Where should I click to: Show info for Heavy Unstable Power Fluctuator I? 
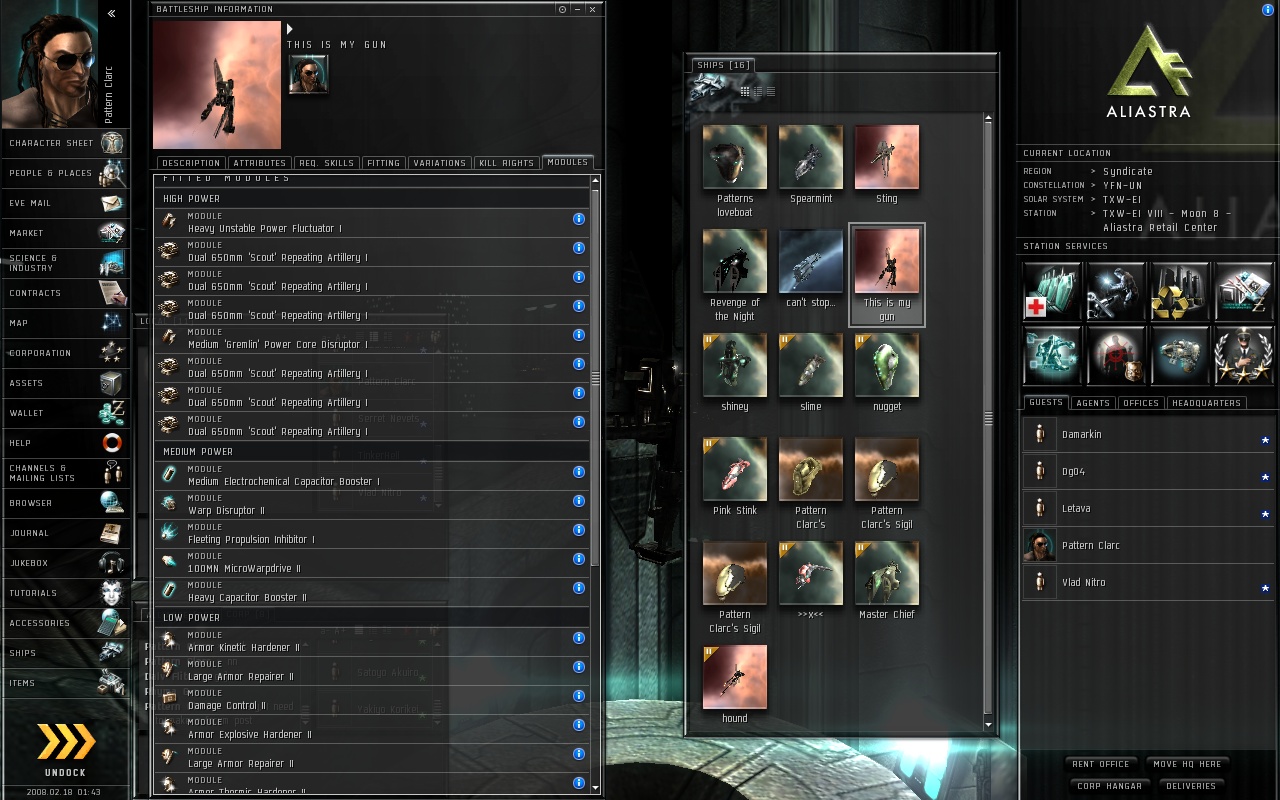pyautogui.click(x=578, y=219)
